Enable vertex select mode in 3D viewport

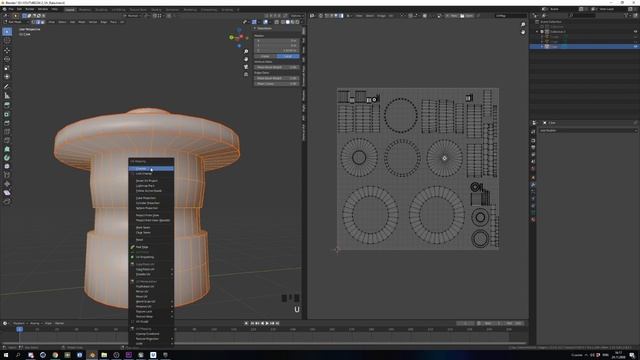tap(34, 22)
